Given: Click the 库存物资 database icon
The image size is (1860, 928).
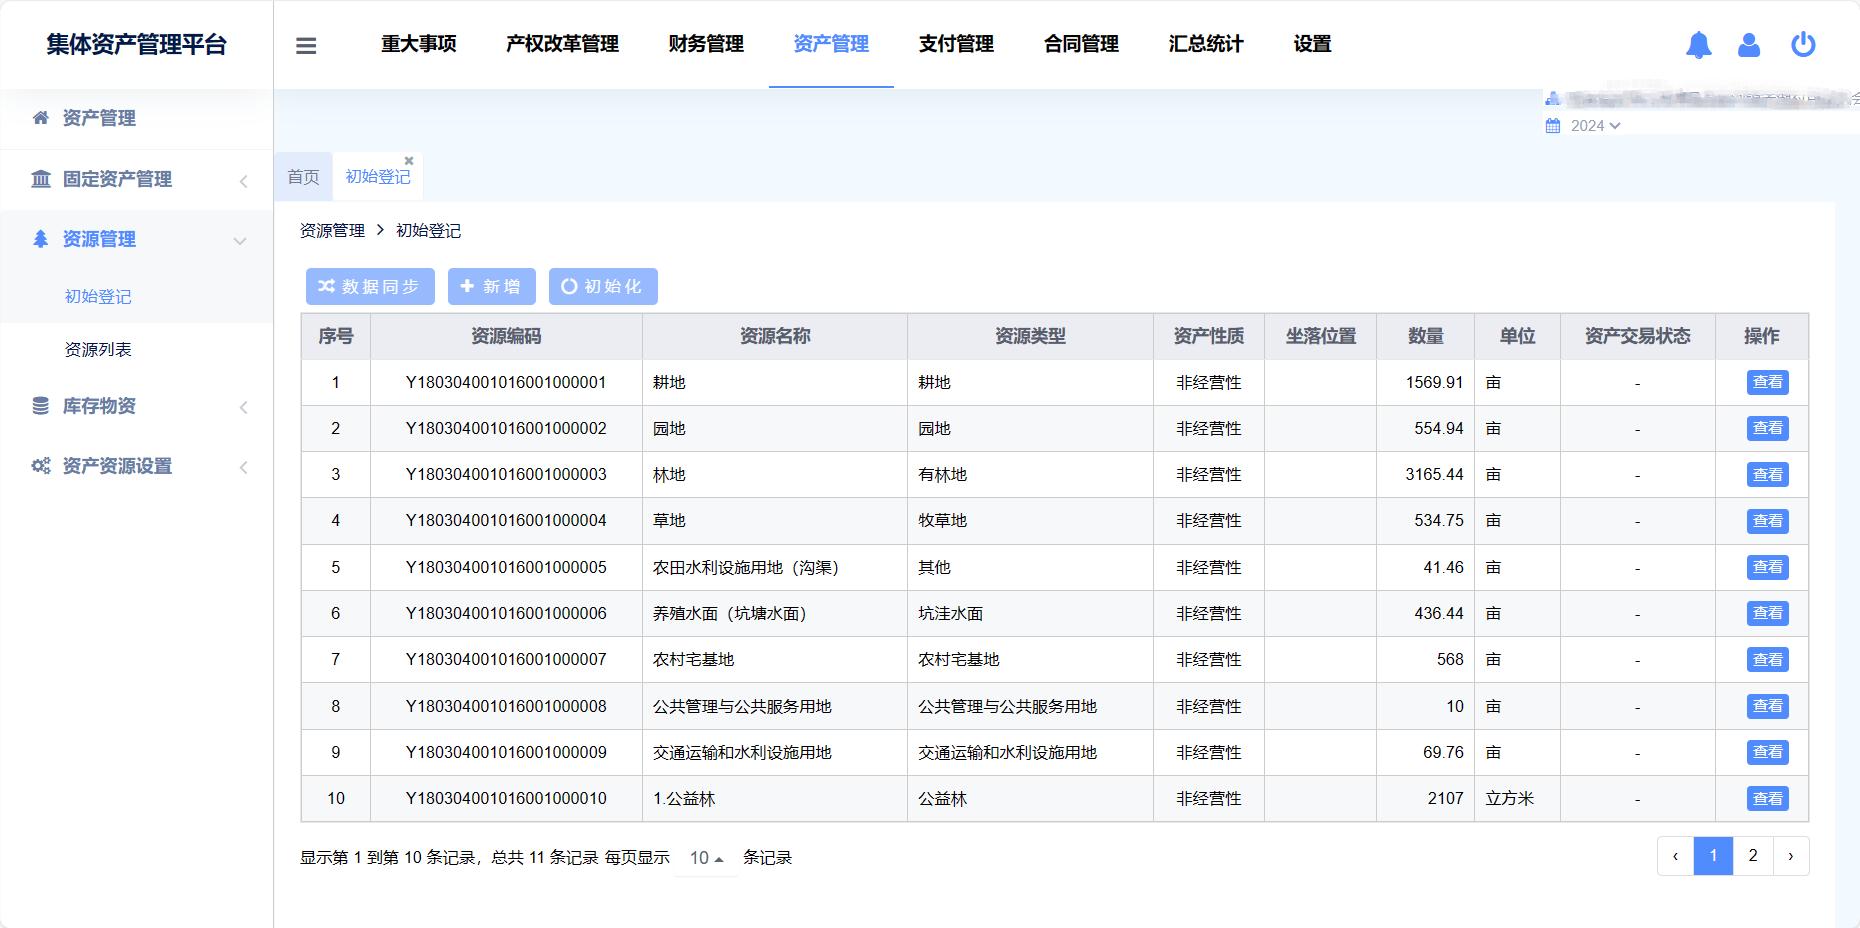Looking at the screenshot, I should pyautogui.click(x=41, y=406).
